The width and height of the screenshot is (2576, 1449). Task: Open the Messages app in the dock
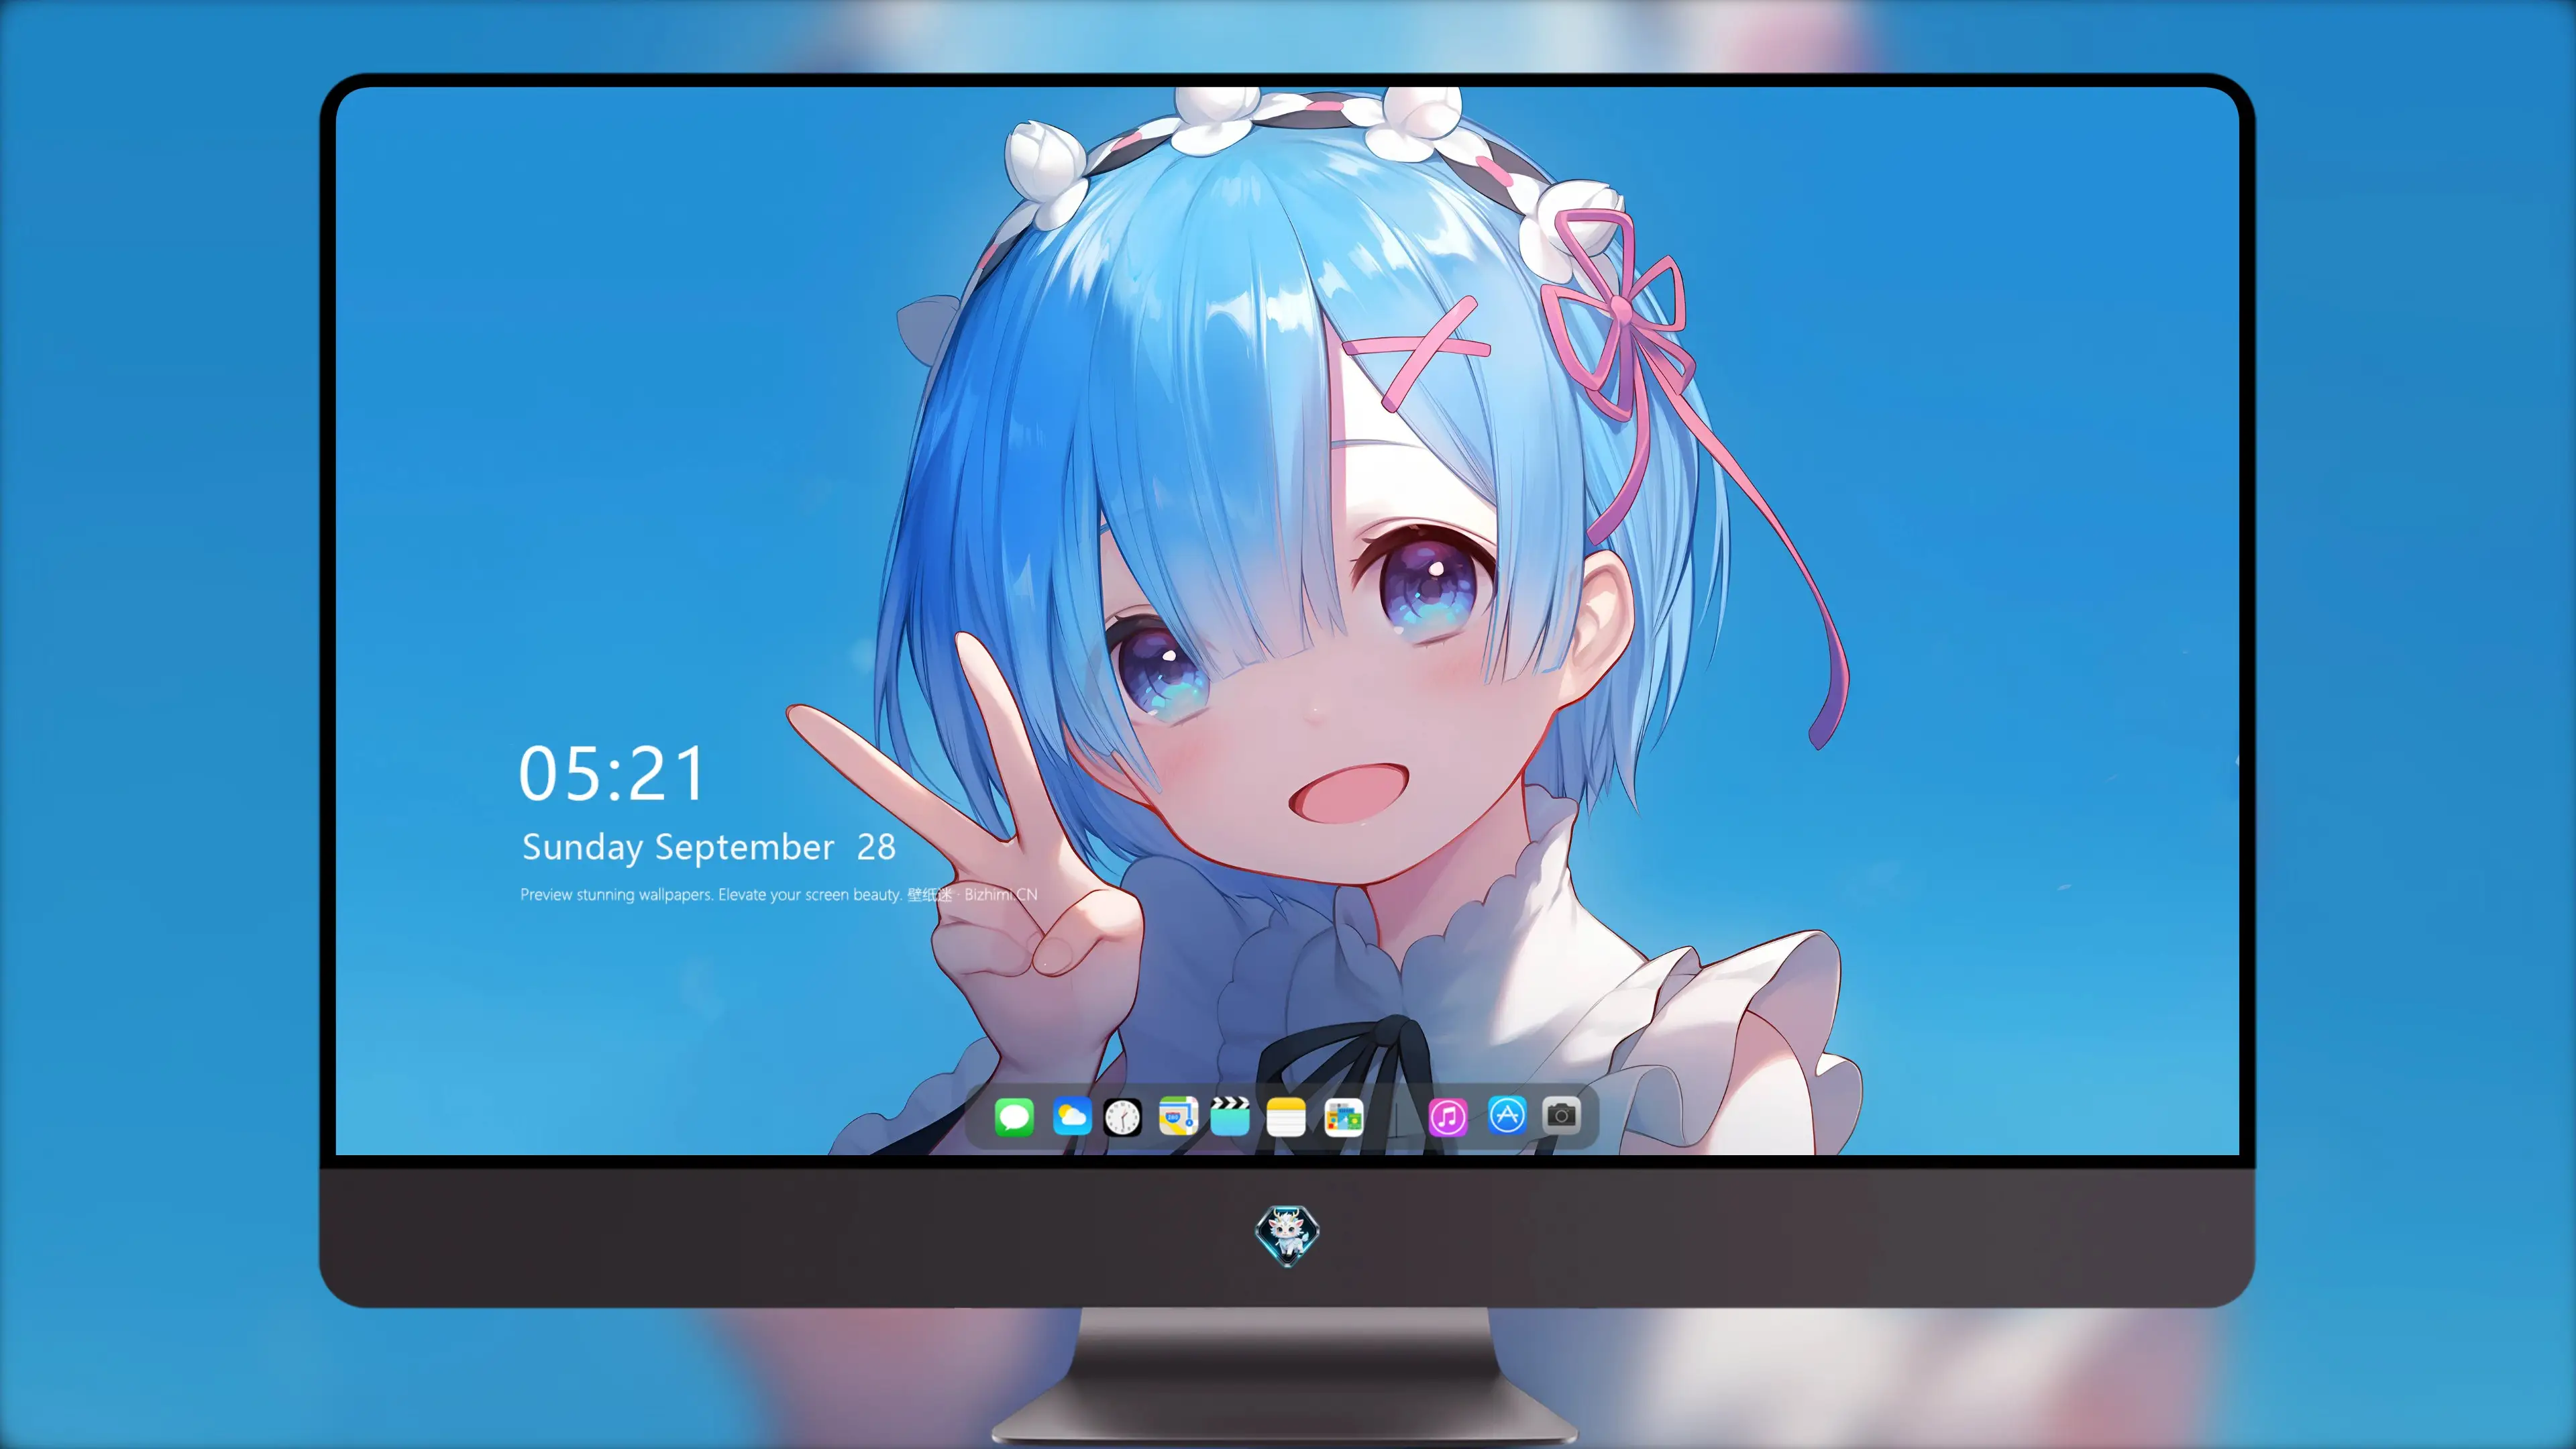tap(1014, 1116)
